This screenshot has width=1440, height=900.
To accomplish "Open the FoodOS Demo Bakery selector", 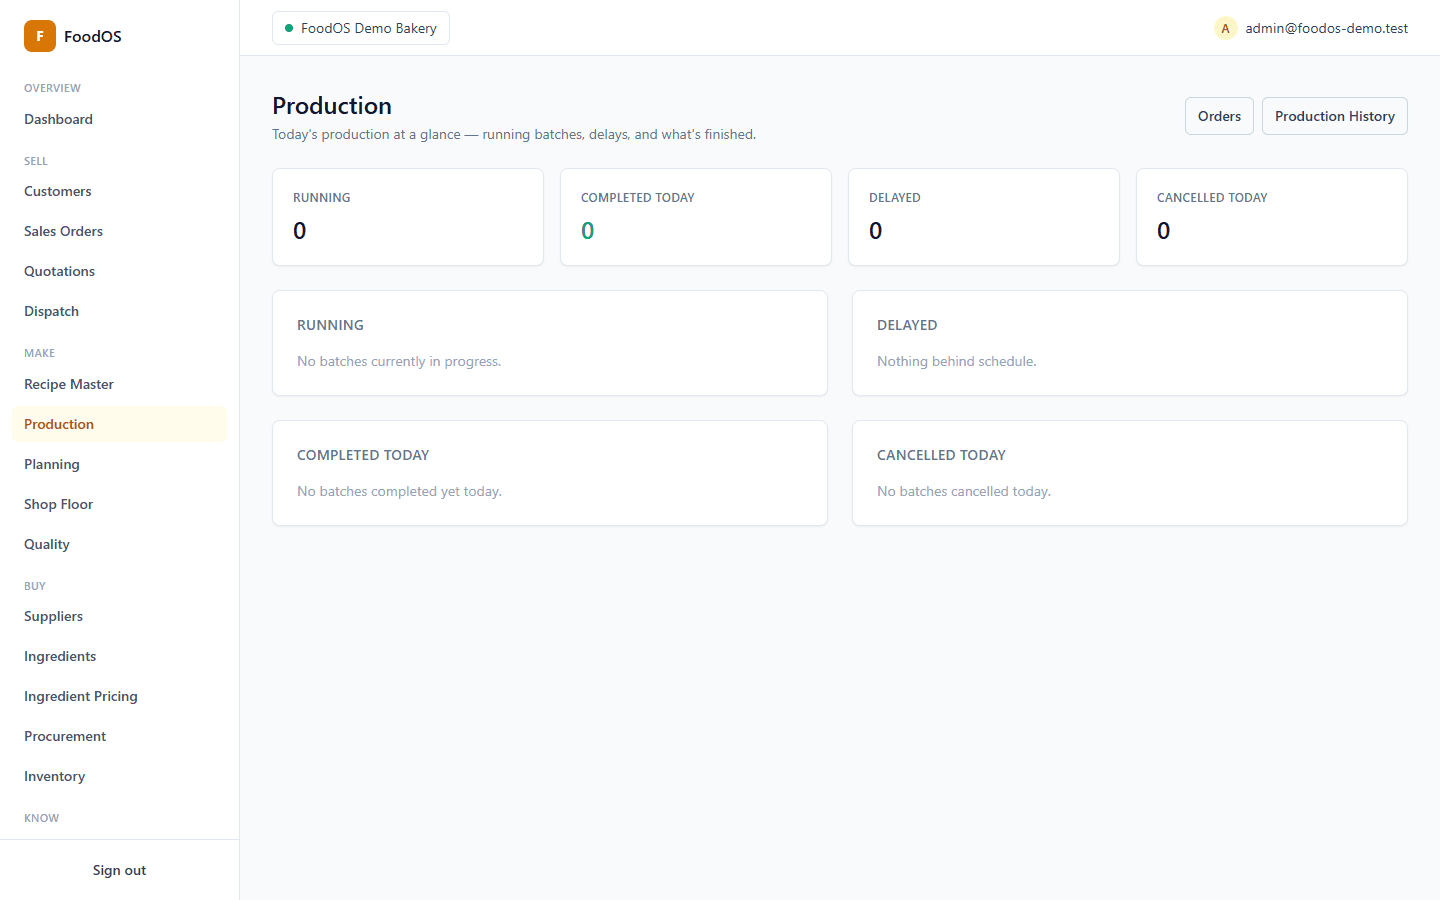I will 361,28.
